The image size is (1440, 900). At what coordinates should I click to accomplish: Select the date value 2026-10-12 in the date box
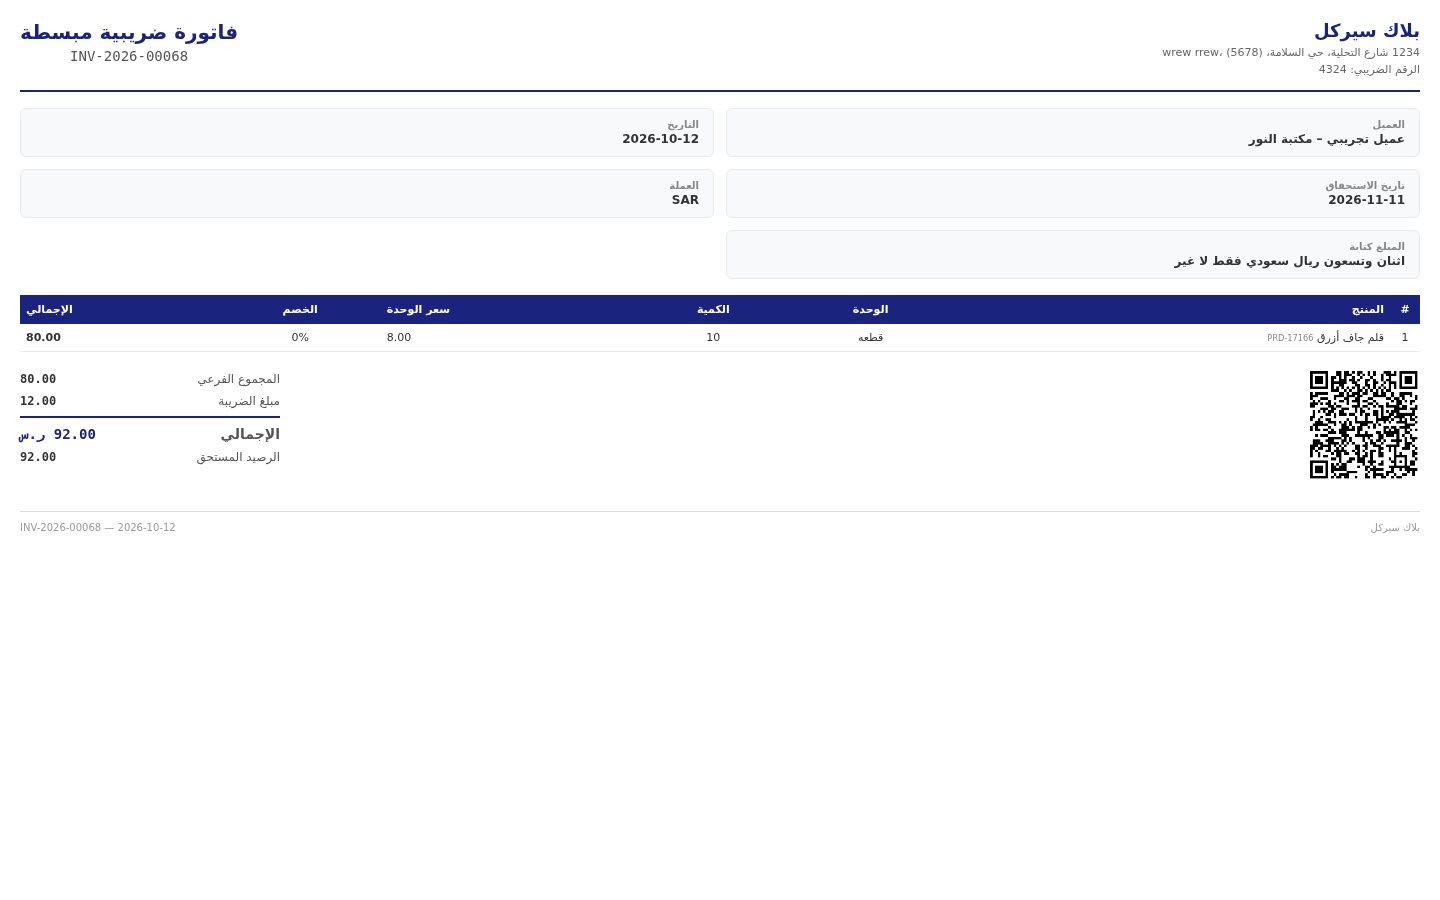(661, 139)
